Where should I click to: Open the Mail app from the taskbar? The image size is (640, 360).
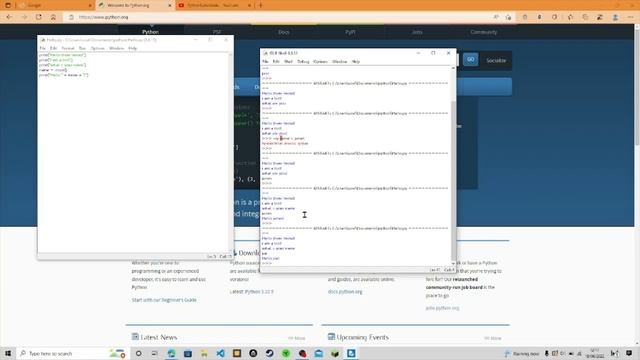(318, 353)
